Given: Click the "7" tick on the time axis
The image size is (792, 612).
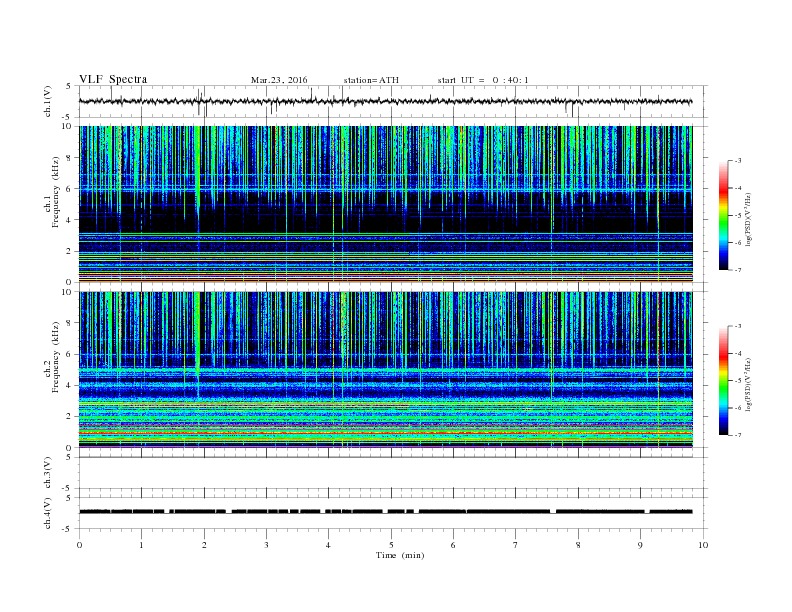Looking at the screenshot, I should (516, 545).
